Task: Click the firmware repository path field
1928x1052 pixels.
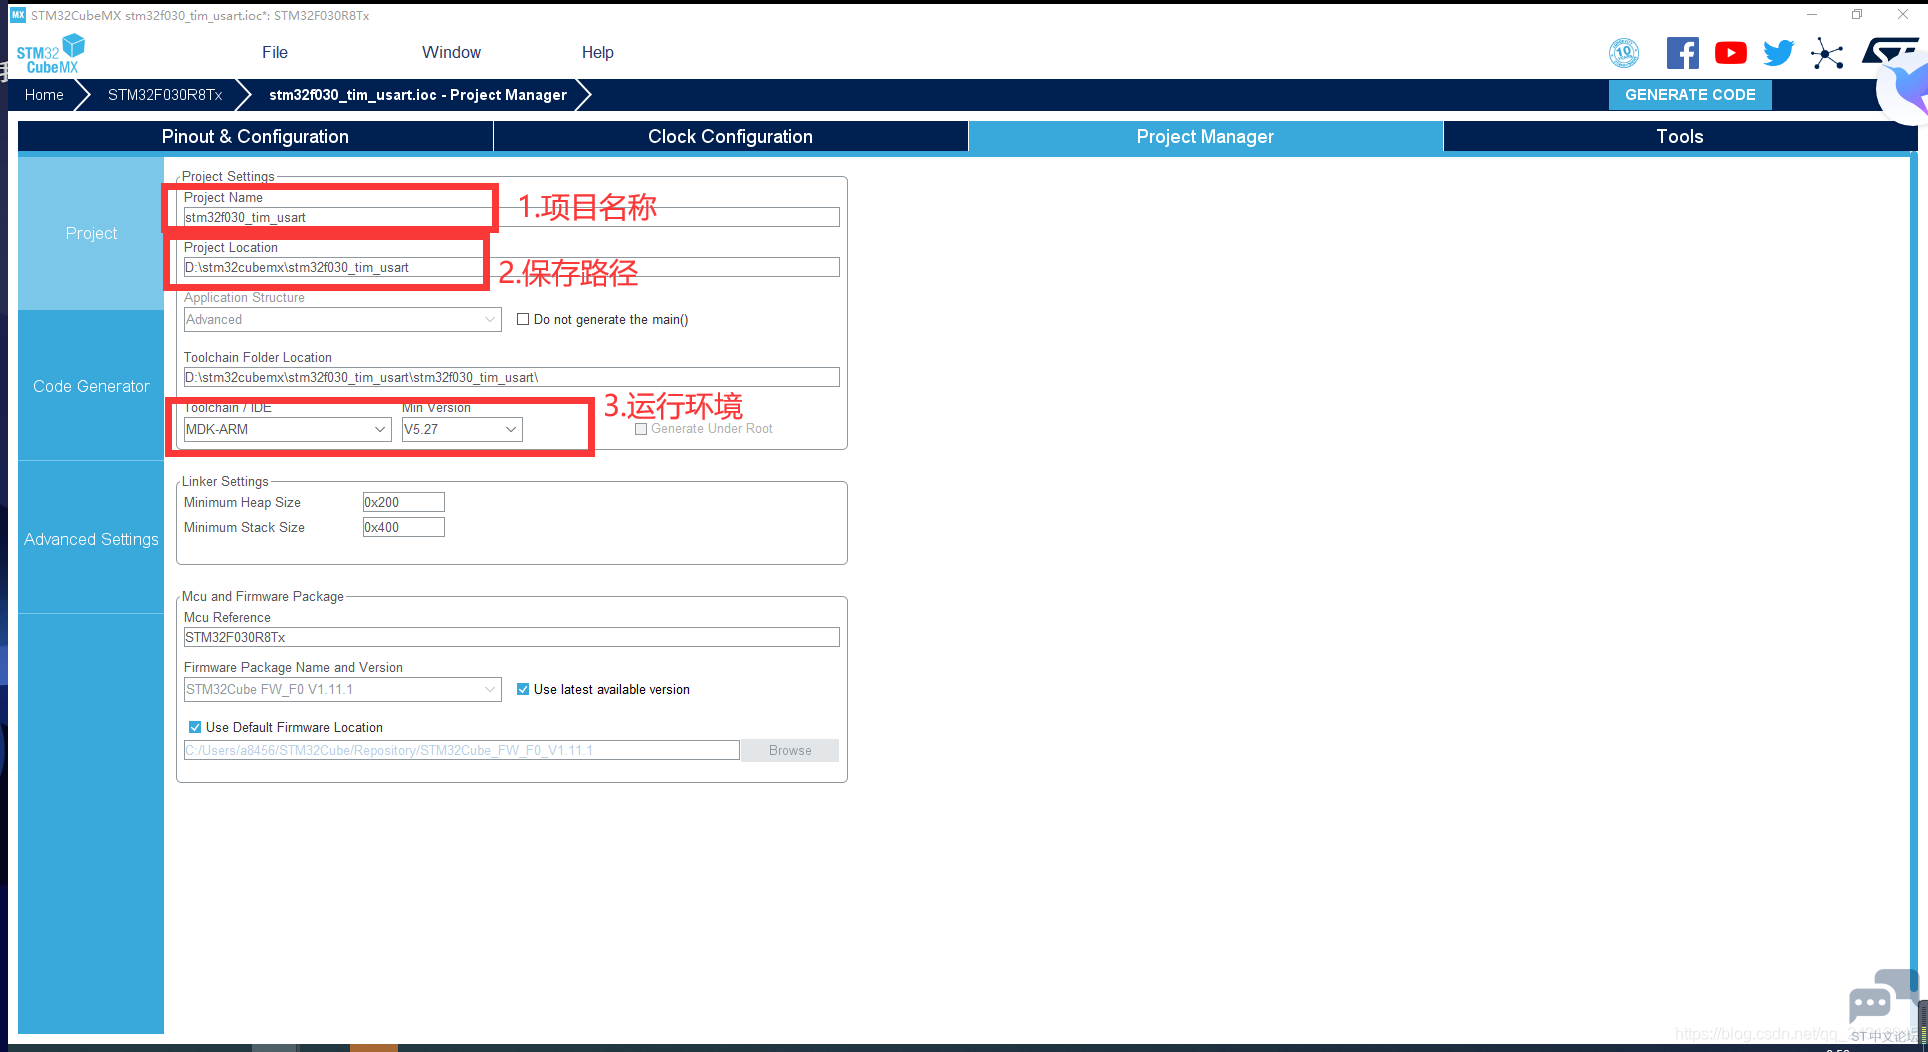Action: (461, 751)
